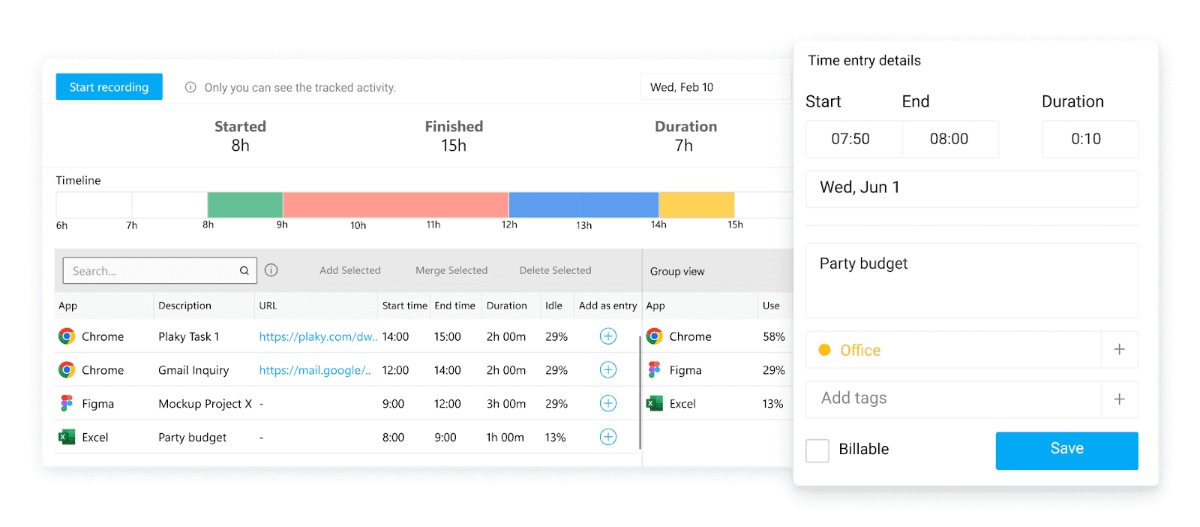
Task: Click the info icon beside tracked activity notice
Action: 190,88
